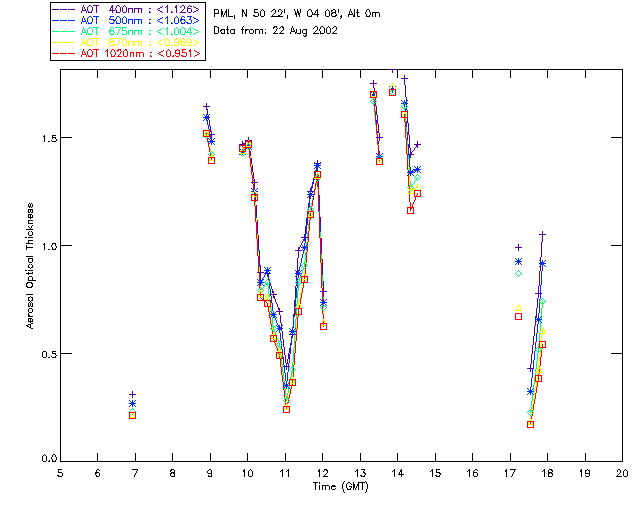Image resolution: width=640 pixels, height=512 pixels.
Task: Click the x-axis tick label "15"
Action: pyautogui.click(x=435, y=473)
